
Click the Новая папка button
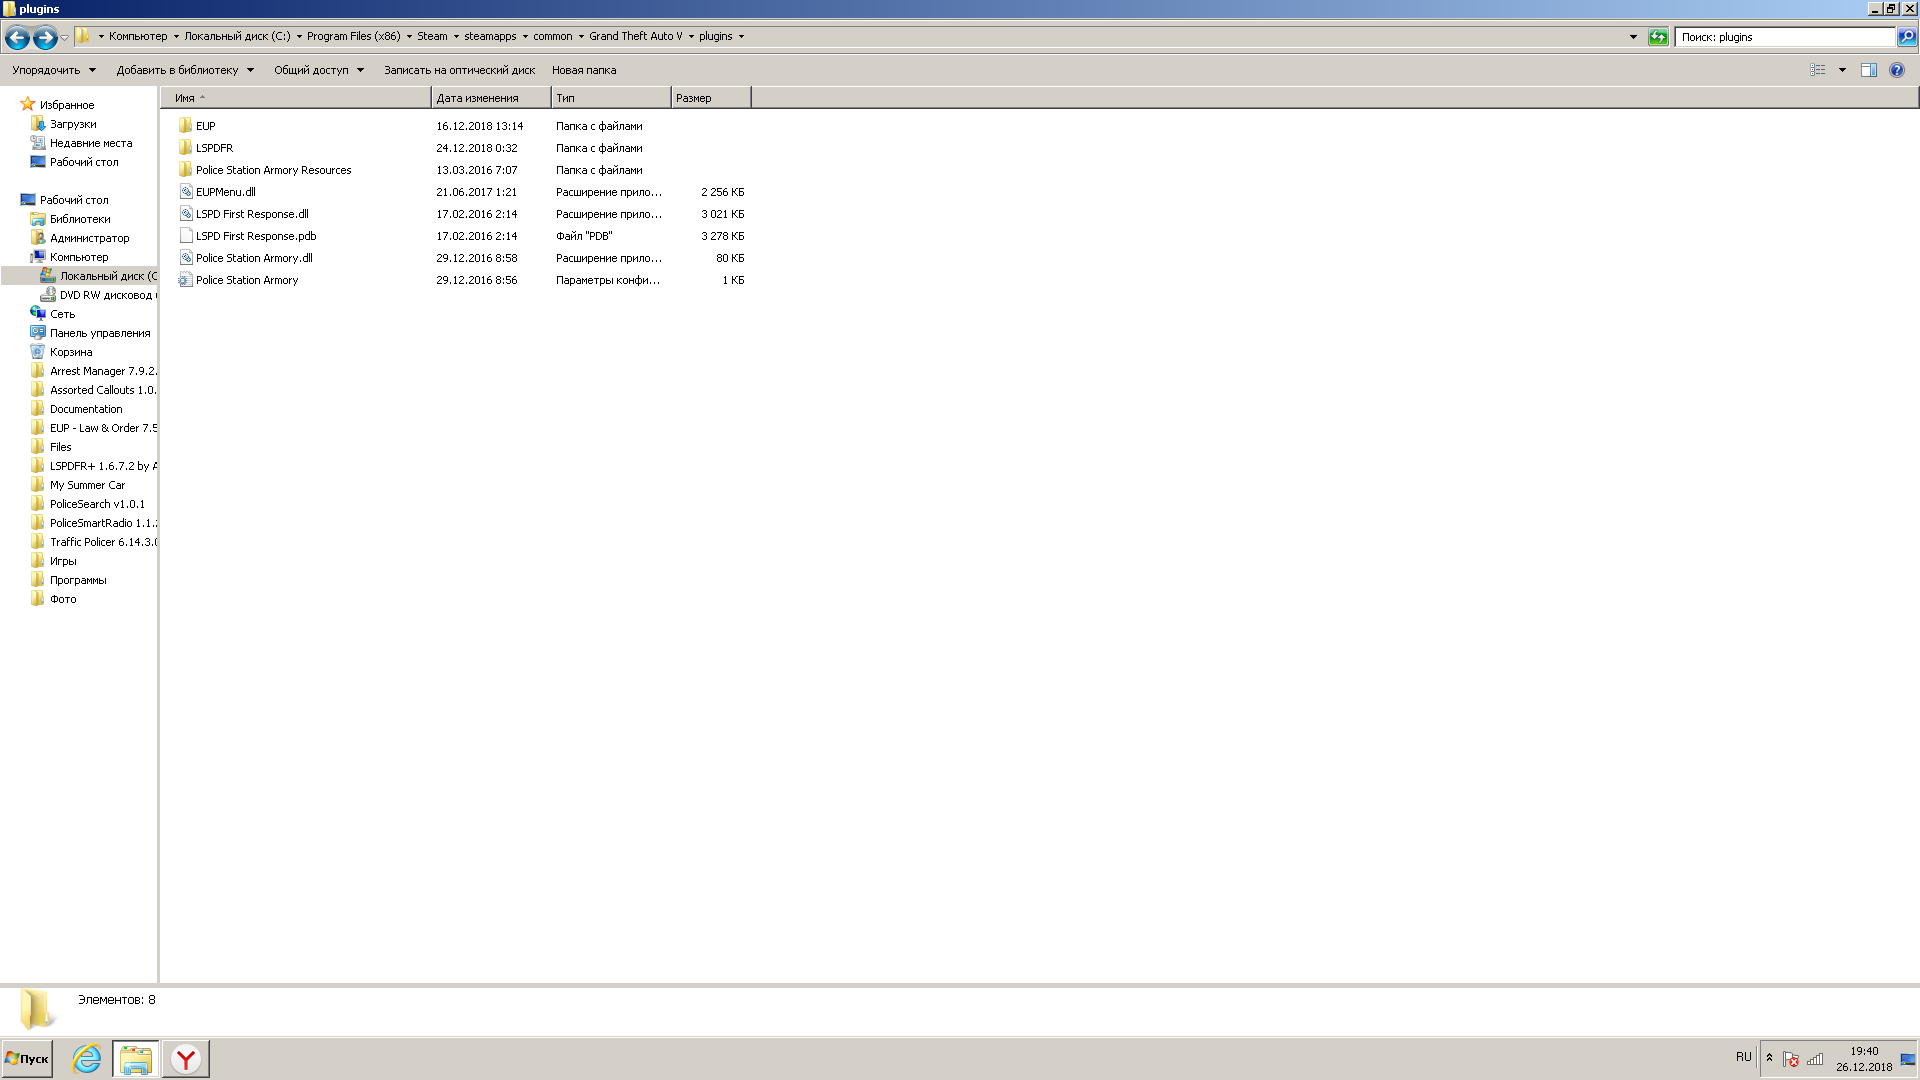(x=584, y=70)
